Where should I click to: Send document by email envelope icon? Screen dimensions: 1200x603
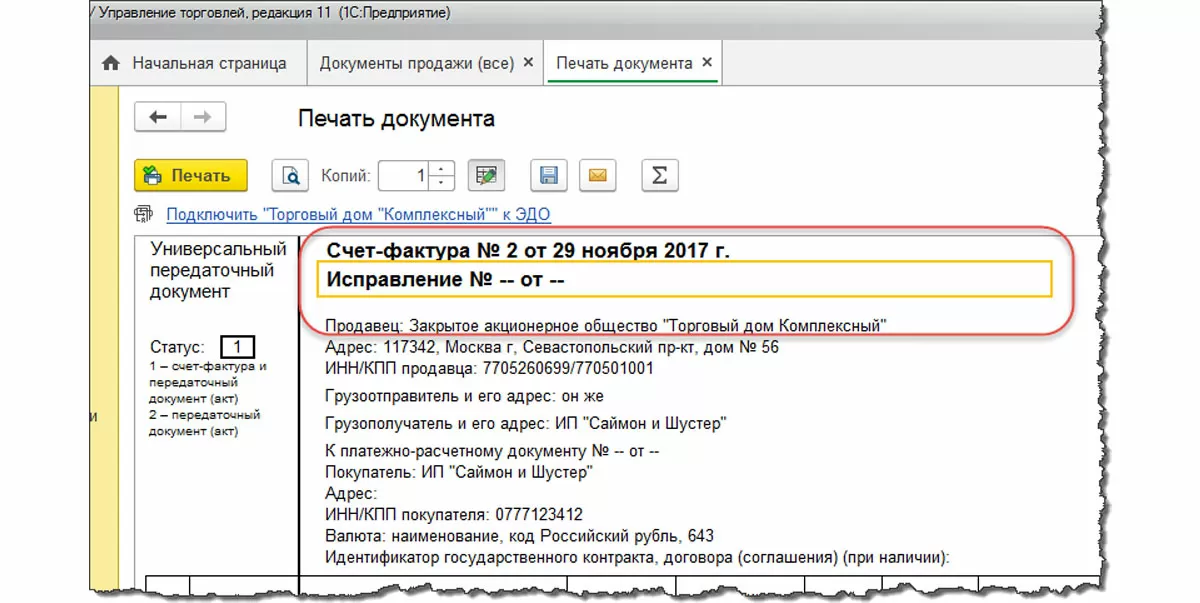tap(597, 176)
